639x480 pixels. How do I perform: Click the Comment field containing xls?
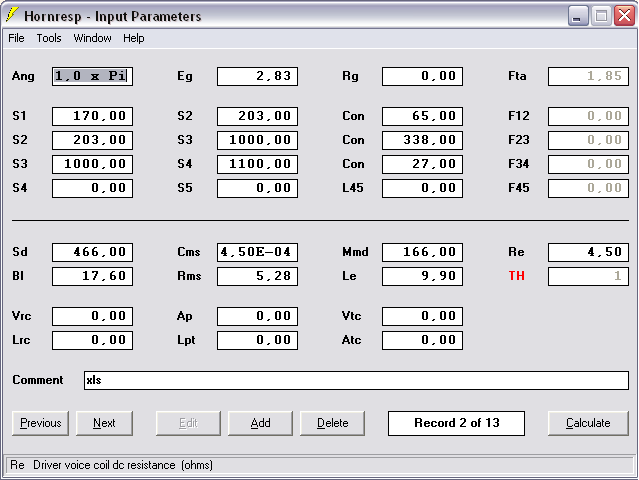point(356,380)
